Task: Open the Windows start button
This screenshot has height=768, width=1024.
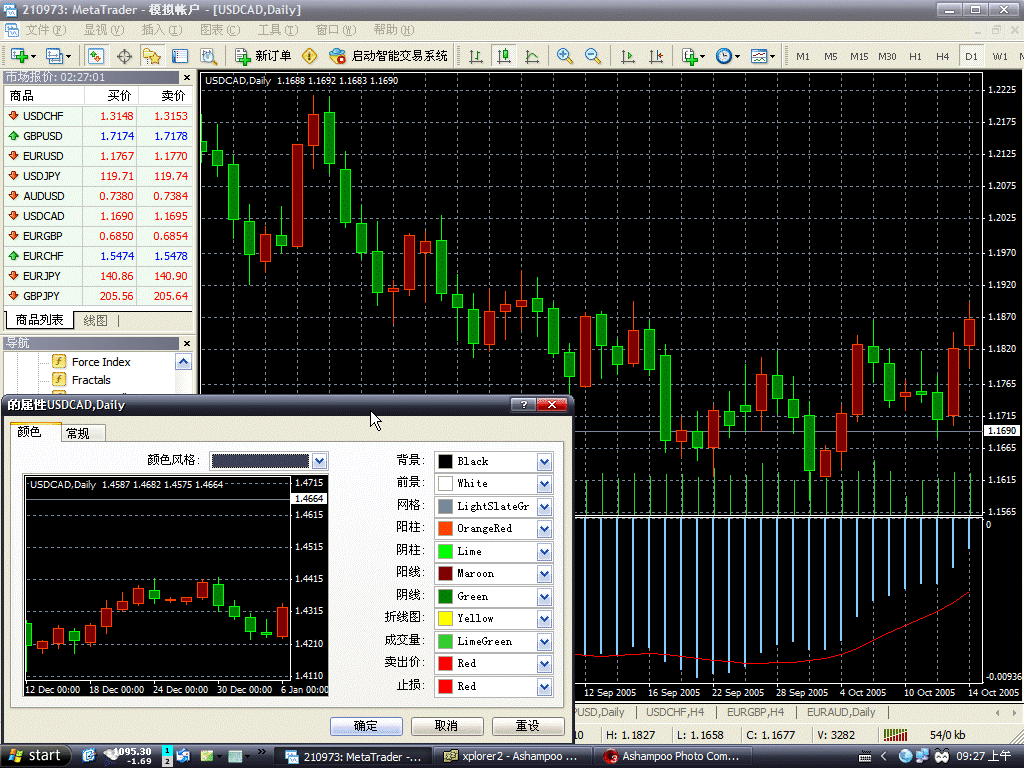Action: 33,756
